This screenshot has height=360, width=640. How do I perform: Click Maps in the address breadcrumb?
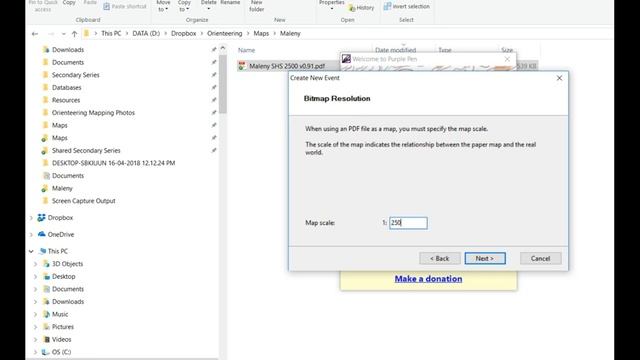point(261,33)
